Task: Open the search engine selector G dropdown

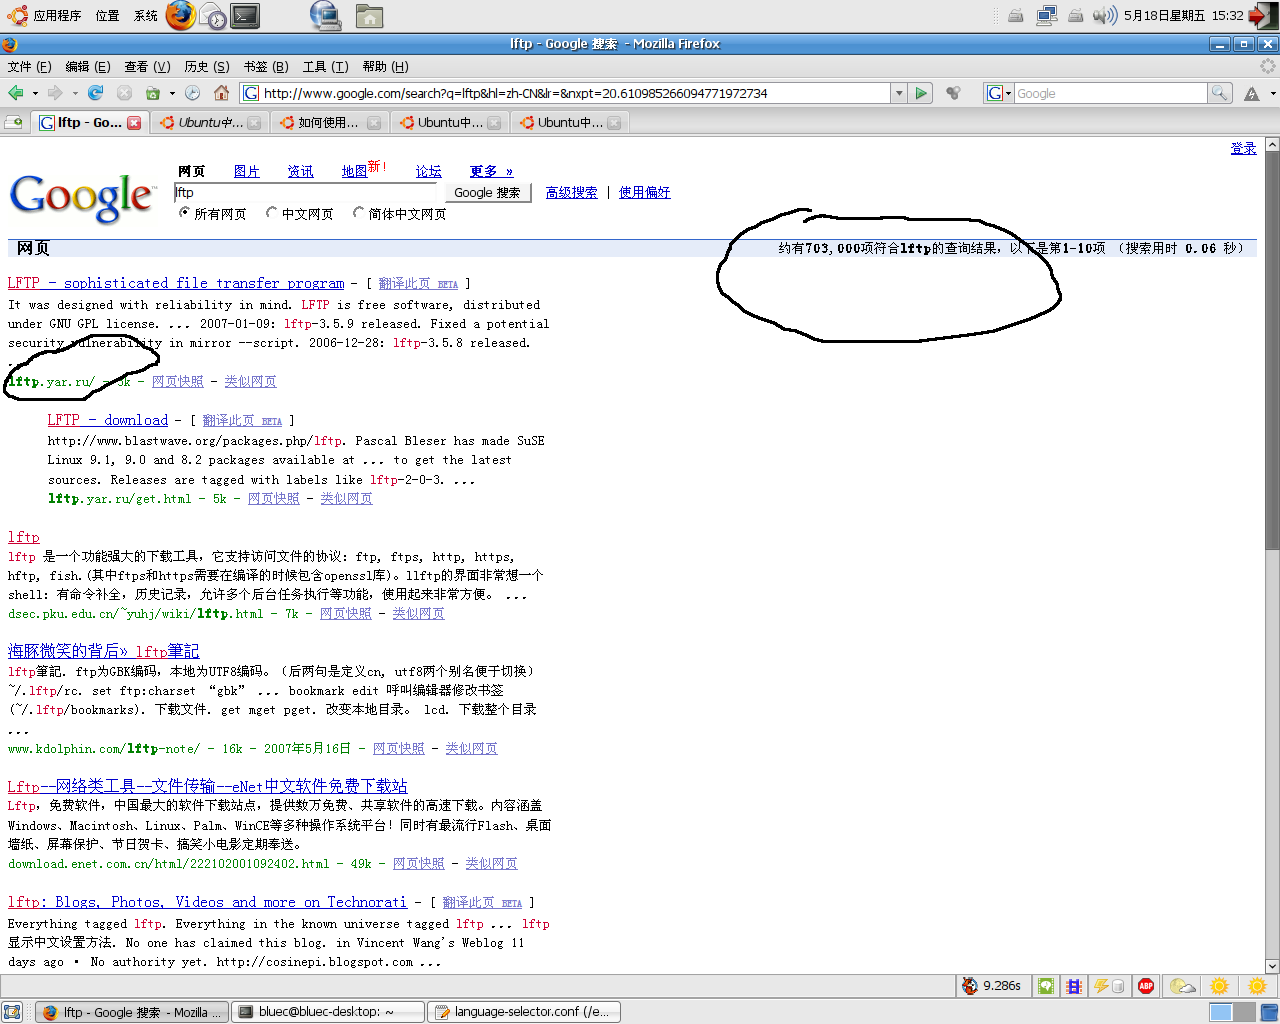Action: tap(999, 93)
